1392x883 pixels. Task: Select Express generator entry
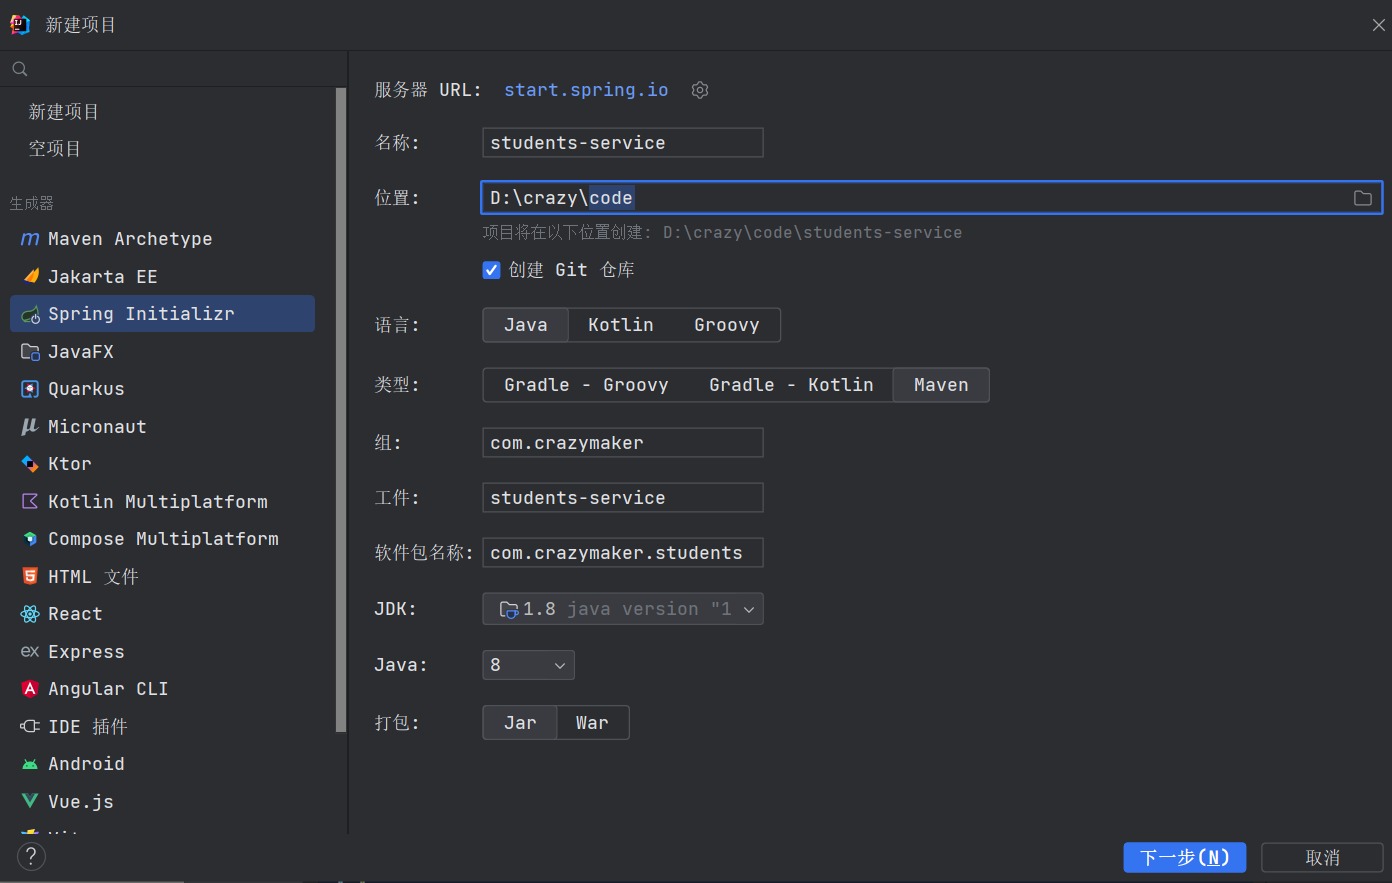pos(162,651)
